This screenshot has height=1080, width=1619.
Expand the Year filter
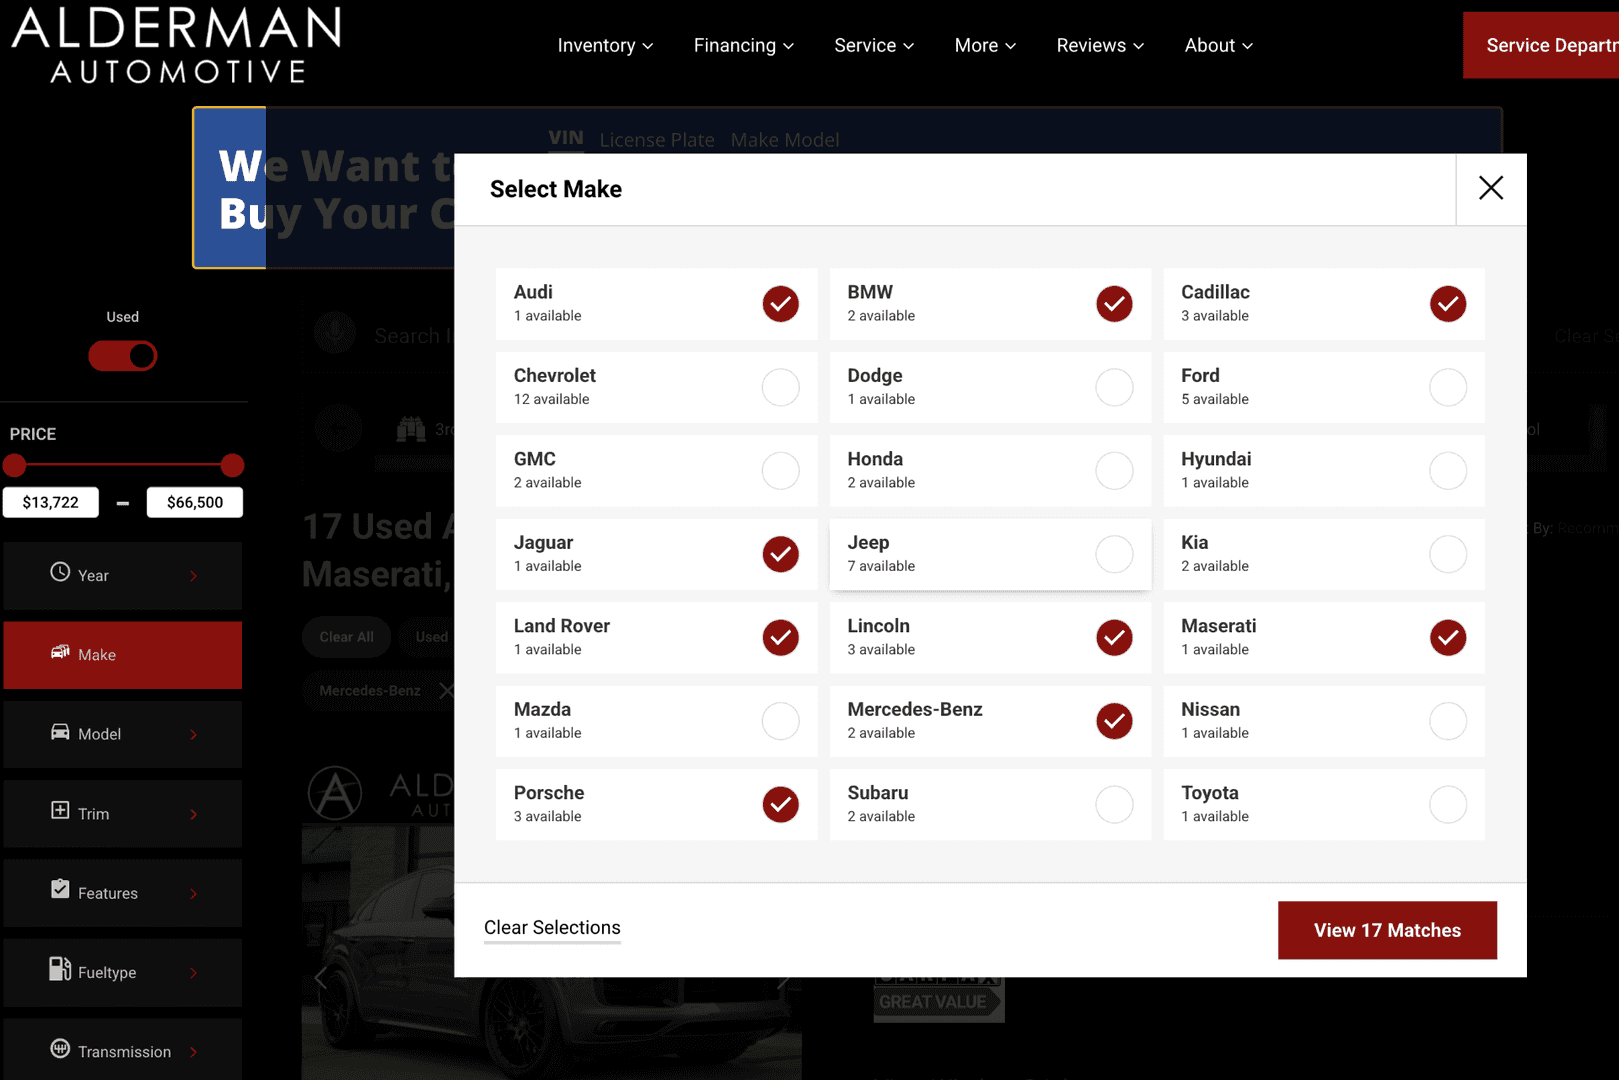coord(123,576)
